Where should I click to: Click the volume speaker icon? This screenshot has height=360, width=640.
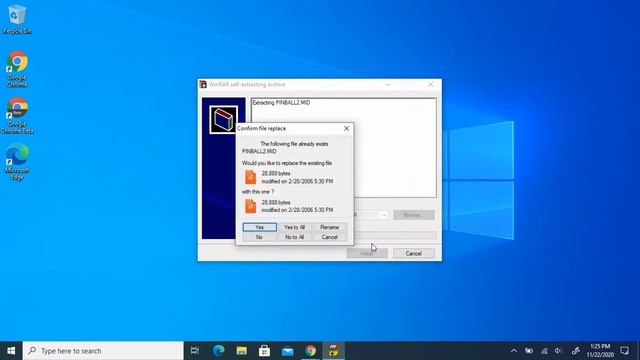point(558,351)
